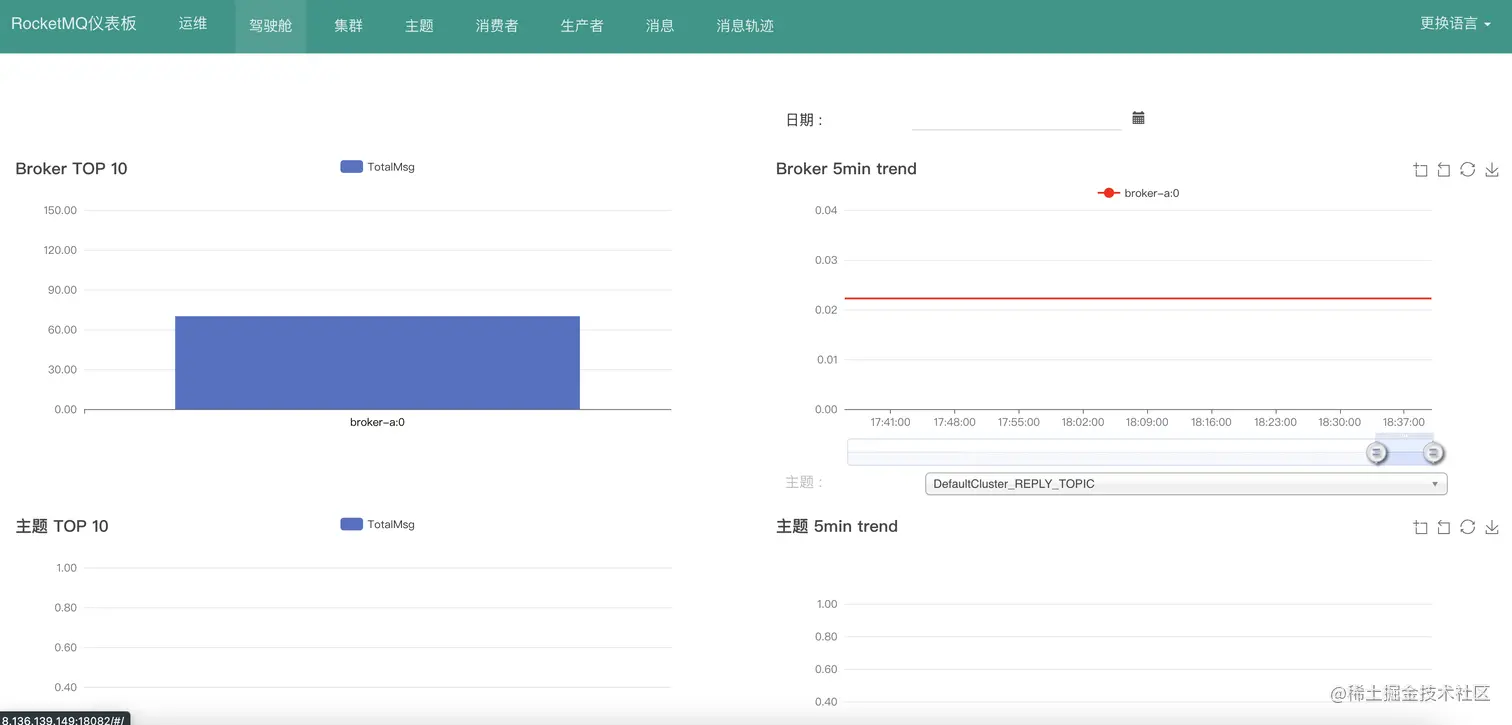Click left handle of trend zoom slider
The width and height of the screenshot is (1512, 725).
(x=1377, y=453)
